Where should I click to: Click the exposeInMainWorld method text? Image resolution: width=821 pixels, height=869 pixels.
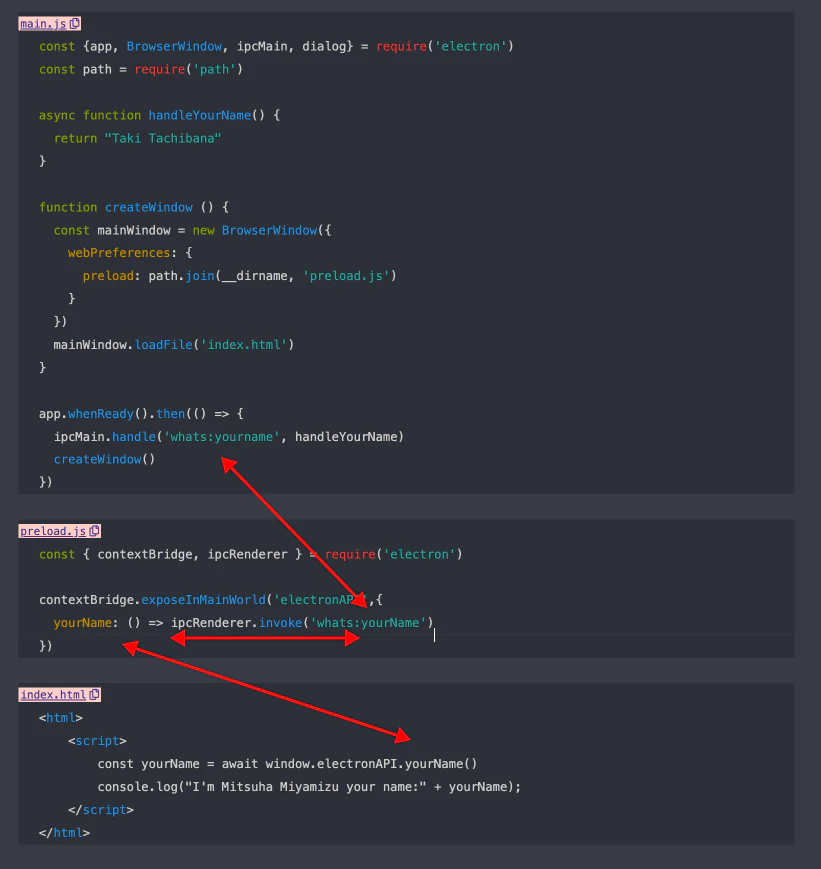pos(203,600)
